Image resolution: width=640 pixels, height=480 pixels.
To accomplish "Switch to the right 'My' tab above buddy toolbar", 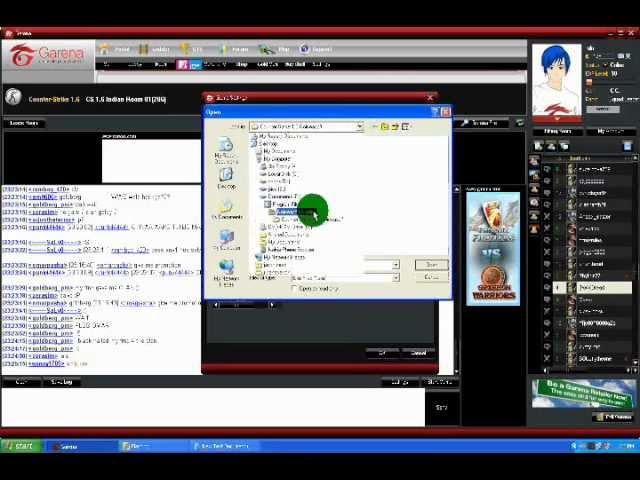I will [x=611, y=131].
